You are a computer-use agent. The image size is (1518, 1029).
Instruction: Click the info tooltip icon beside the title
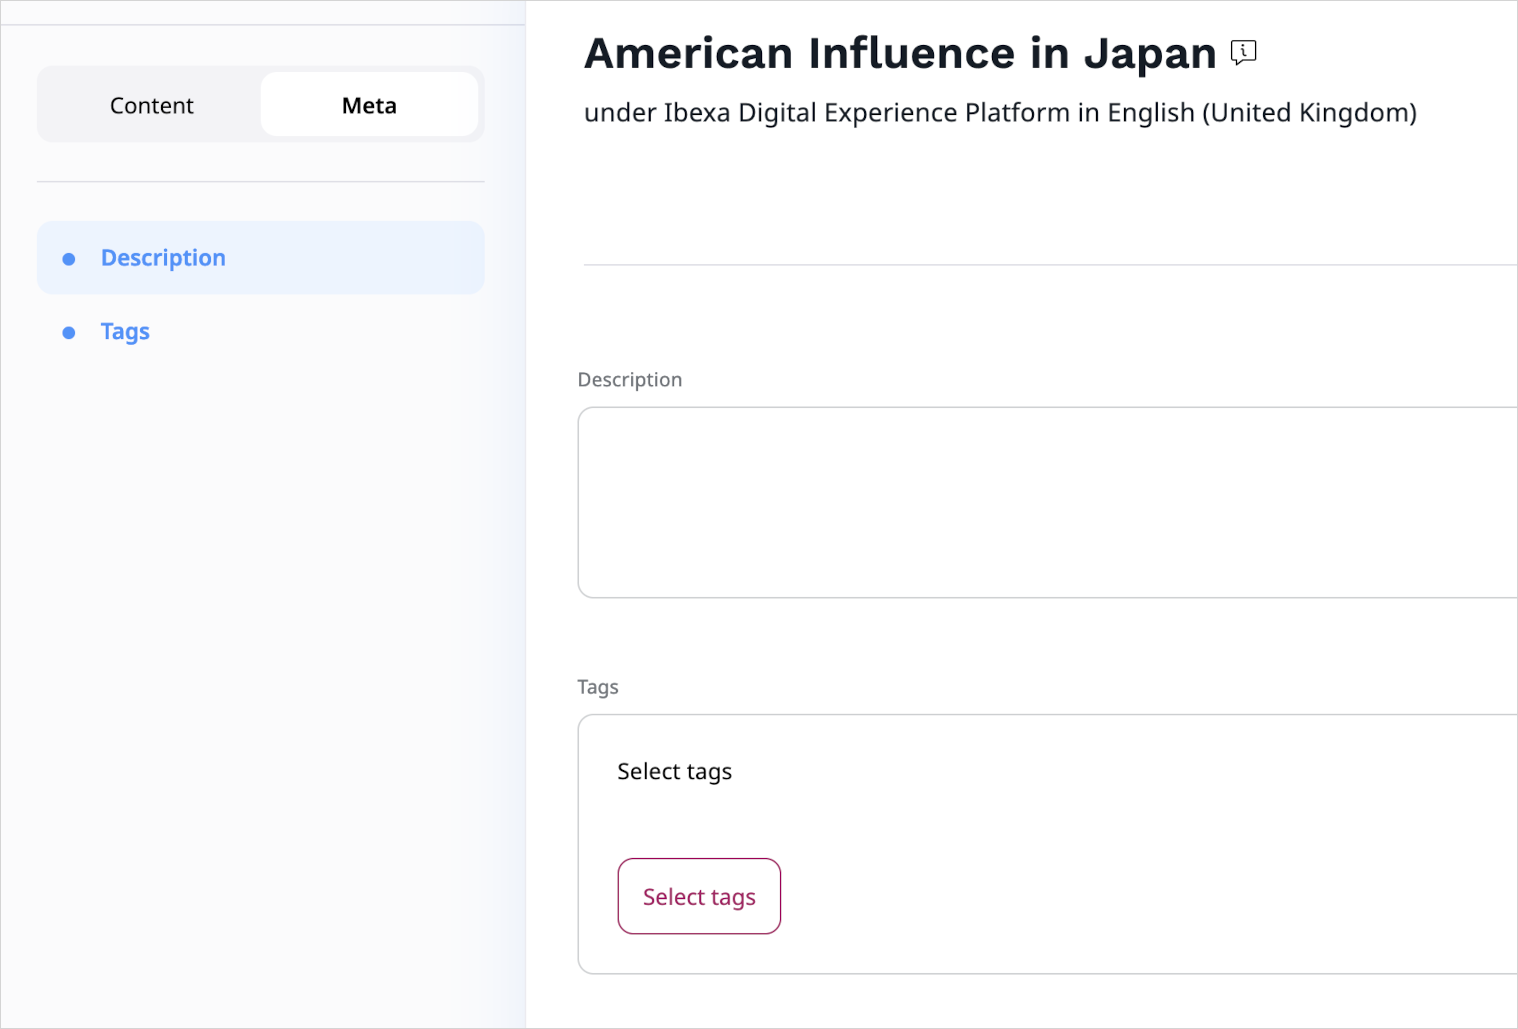1243,52
